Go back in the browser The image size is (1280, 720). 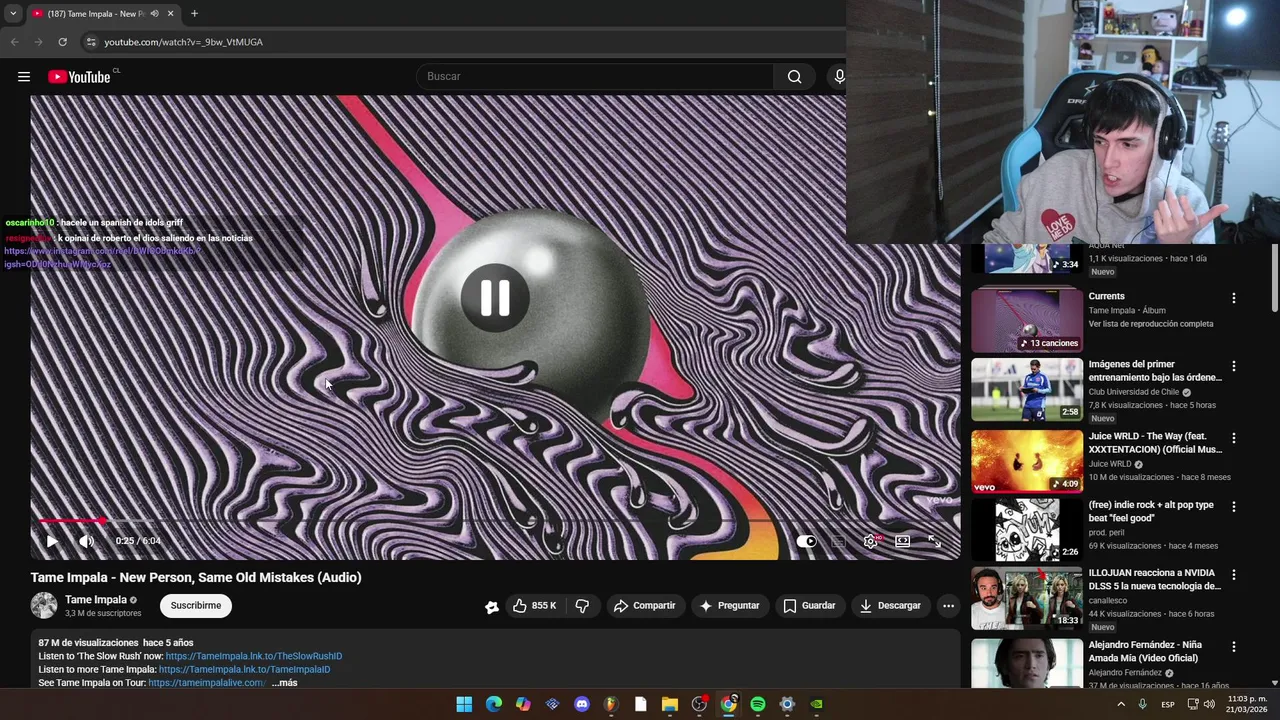click(14, 42)
